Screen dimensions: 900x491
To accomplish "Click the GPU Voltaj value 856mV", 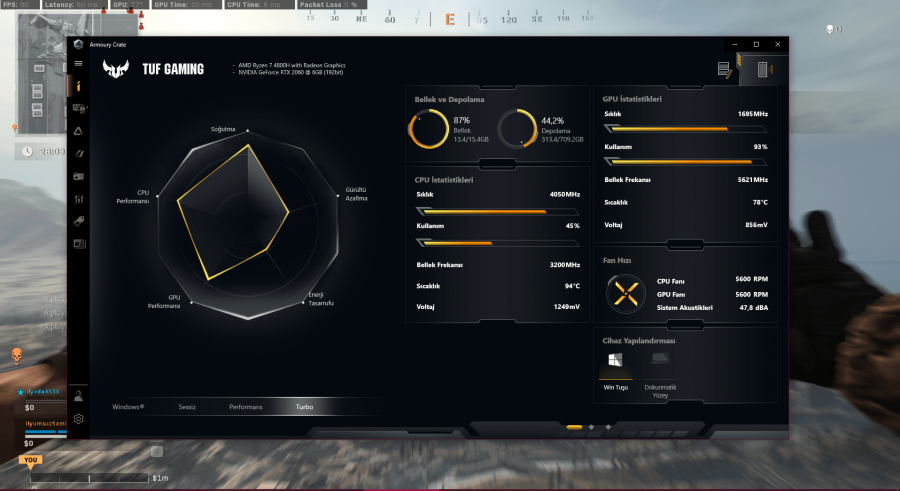I will (x=757, y=225).
